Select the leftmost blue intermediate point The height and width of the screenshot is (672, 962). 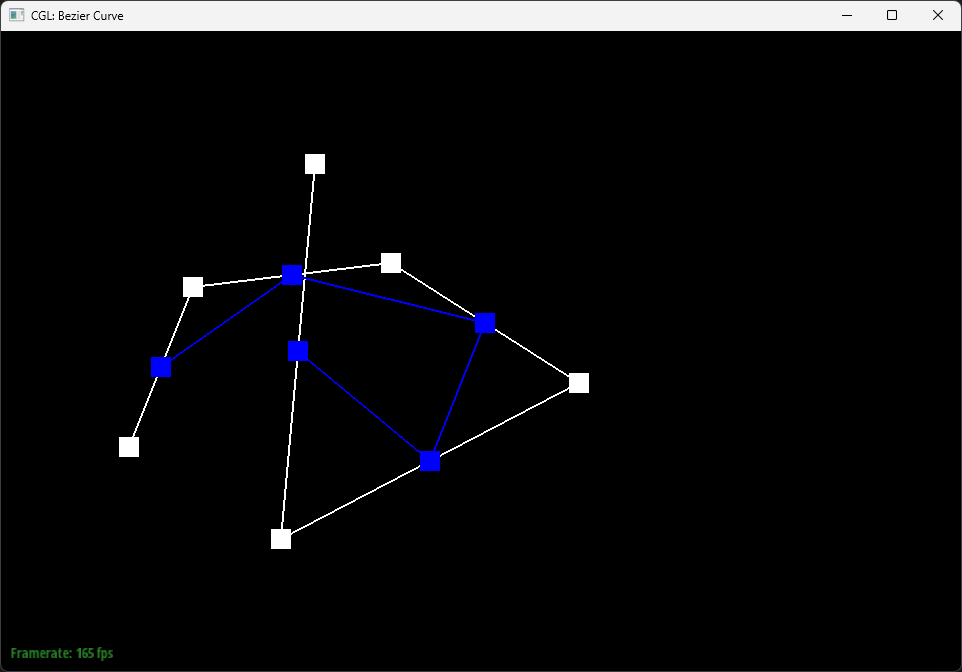161,367
